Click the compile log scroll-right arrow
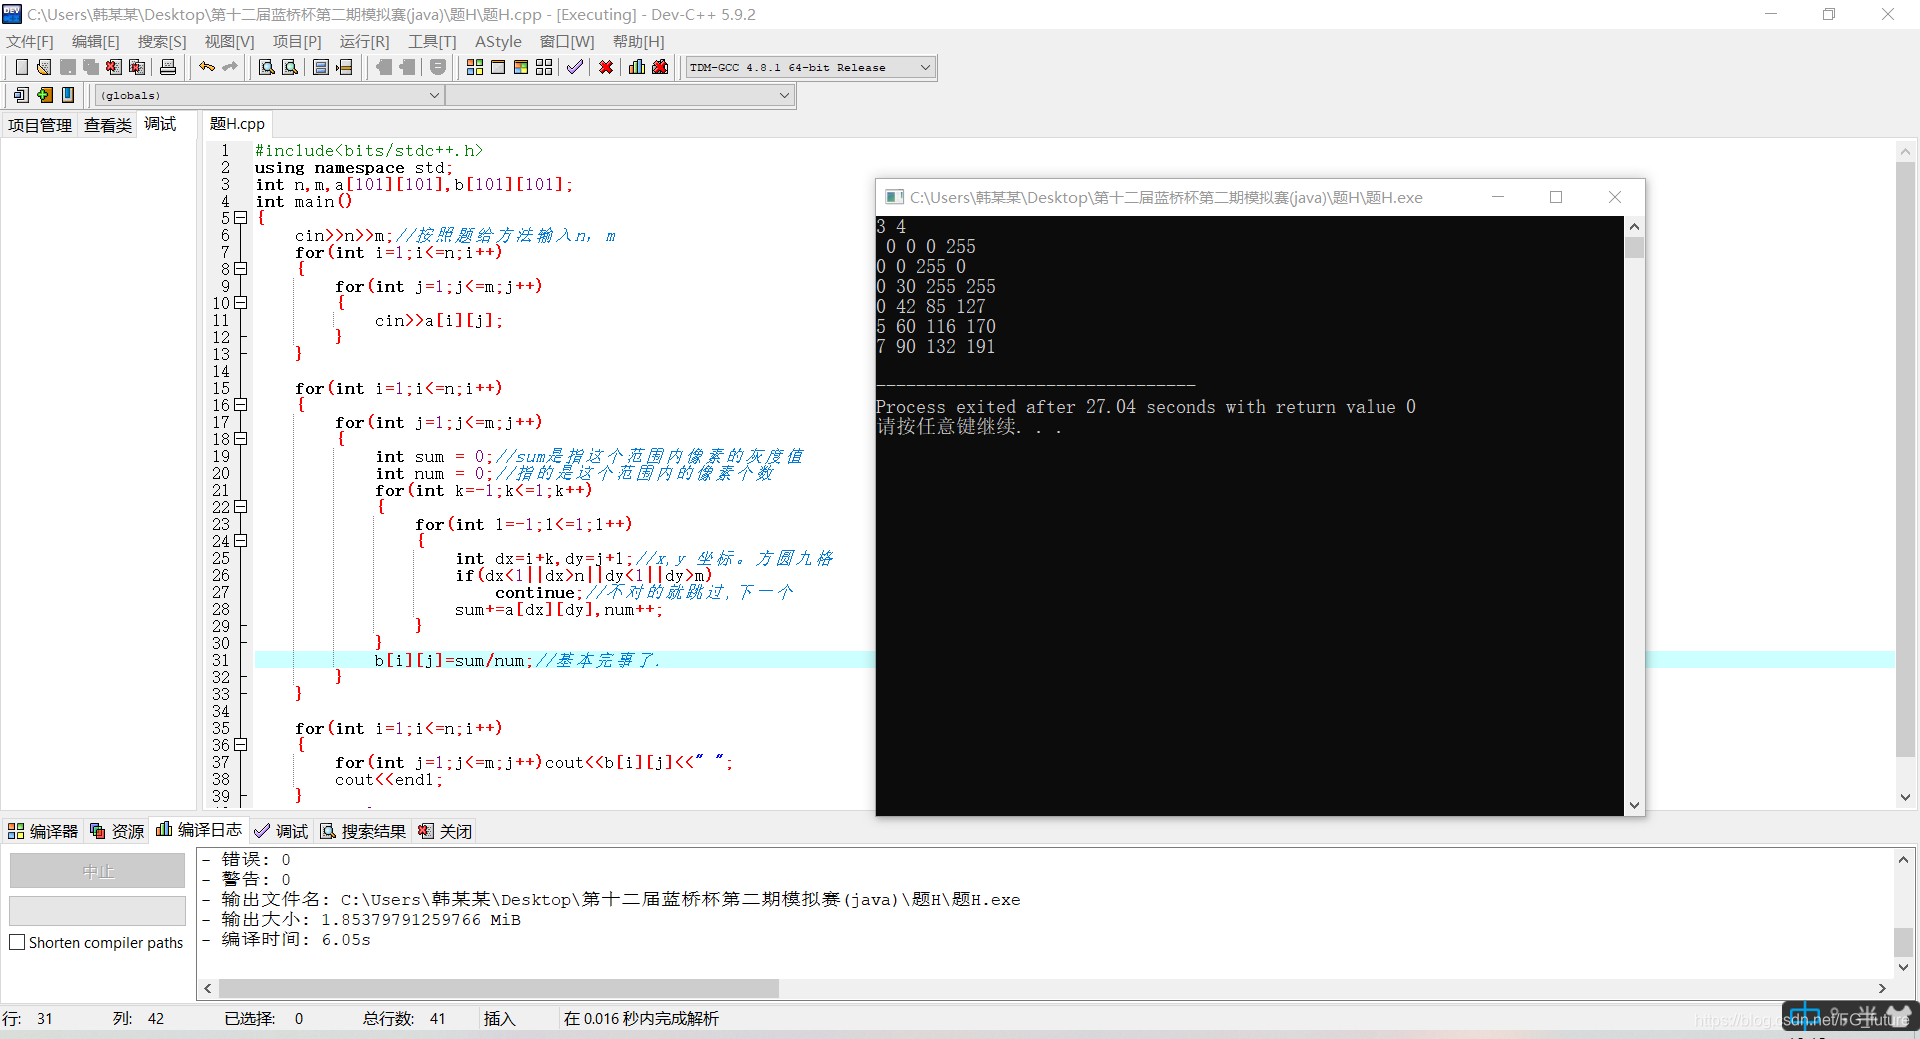This screenshot has width=1920, height=1039. coord(1882,988)
